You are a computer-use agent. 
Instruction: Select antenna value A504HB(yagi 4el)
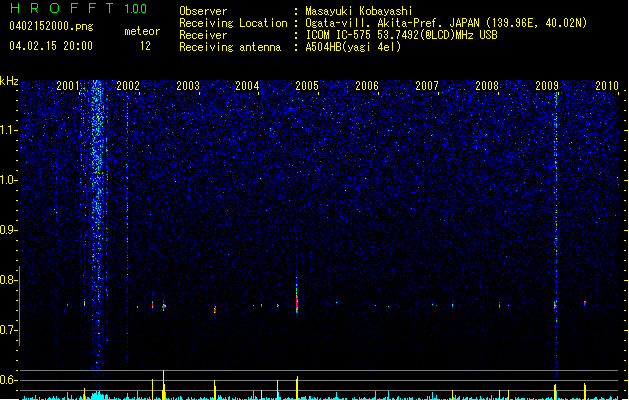(353, 47)
